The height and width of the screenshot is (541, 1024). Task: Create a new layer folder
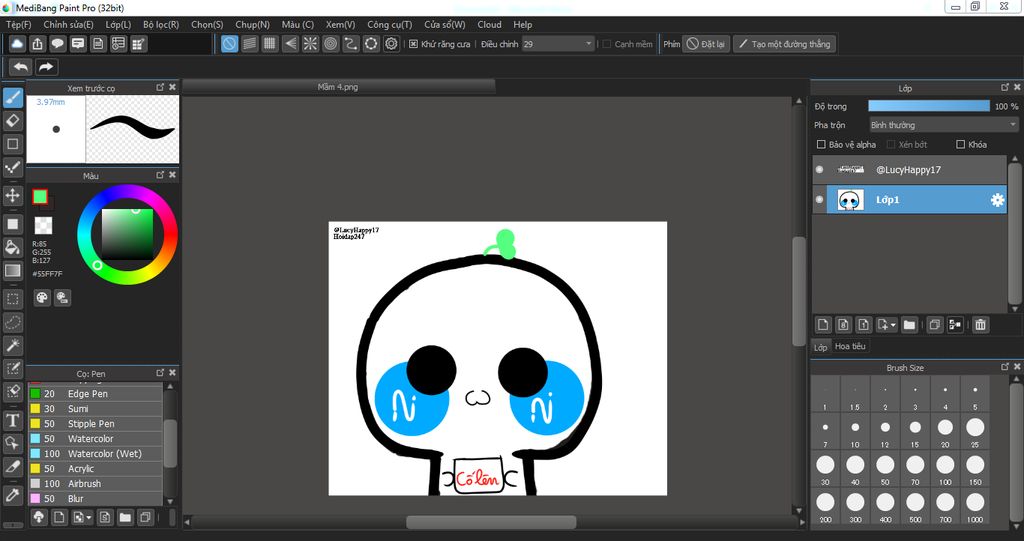coord(909,324)
